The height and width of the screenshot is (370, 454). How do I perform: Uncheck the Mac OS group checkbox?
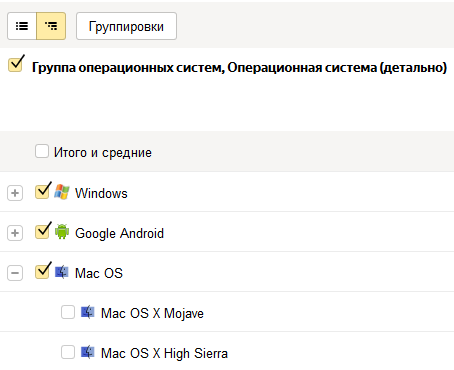coord(42,272)
